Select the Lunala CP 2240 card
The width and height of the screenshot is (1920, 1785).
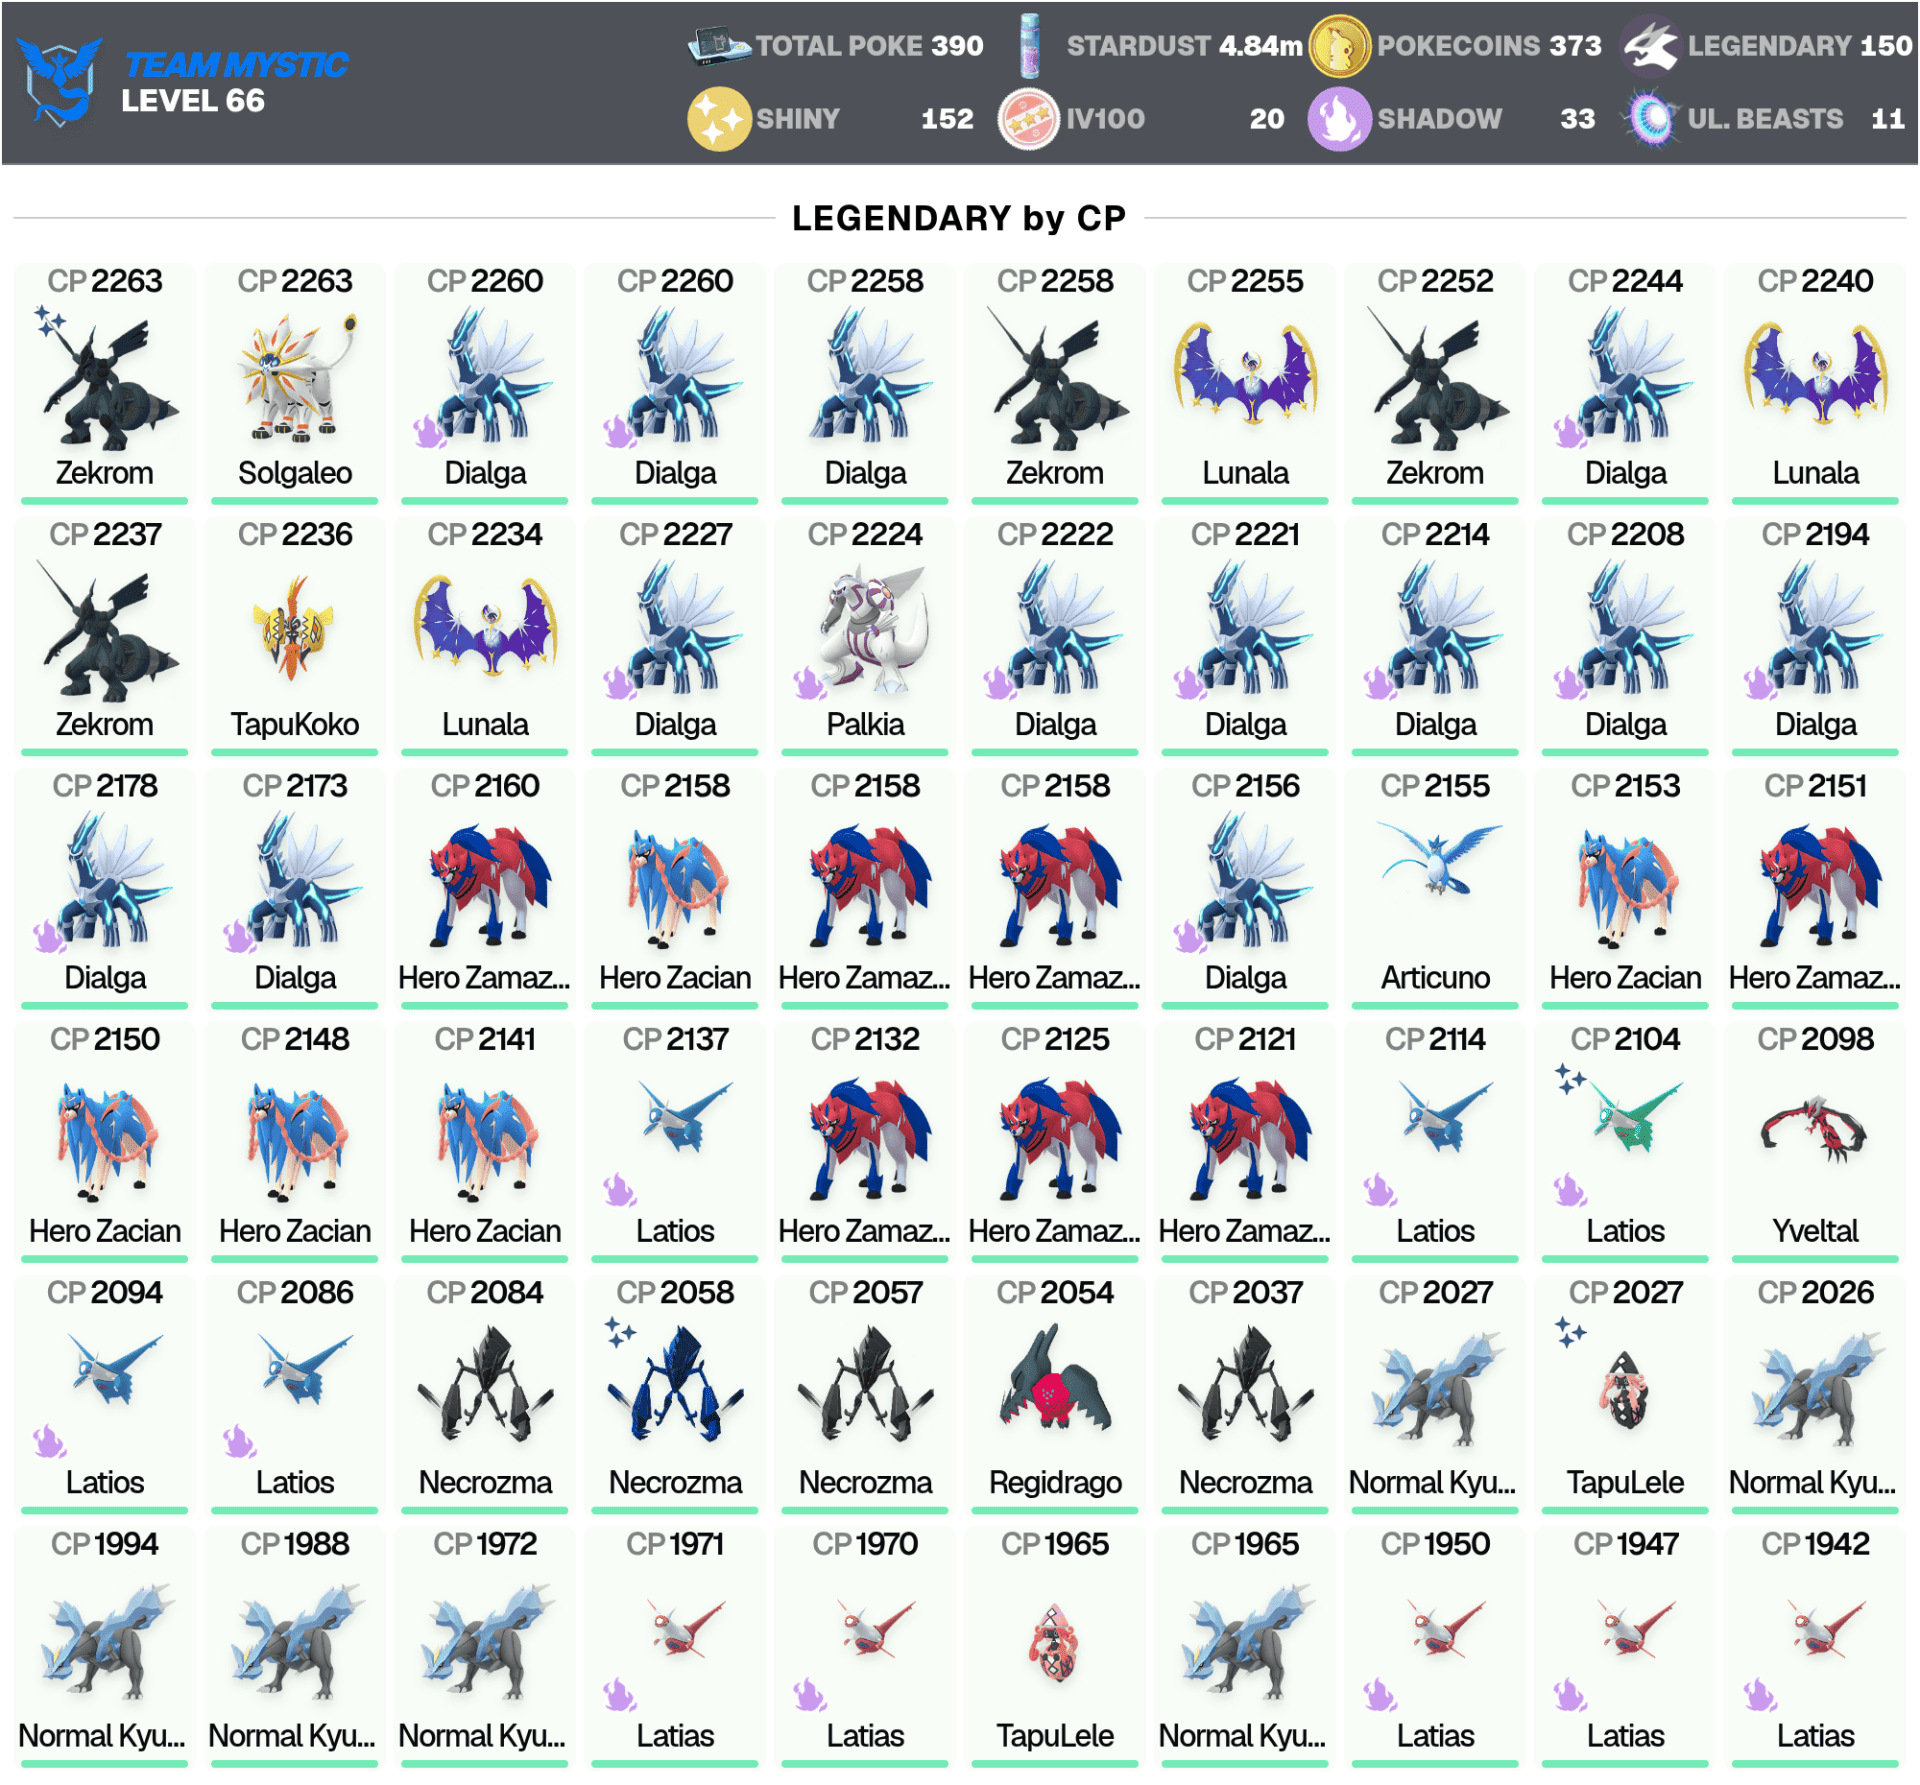click(1815, 382)
